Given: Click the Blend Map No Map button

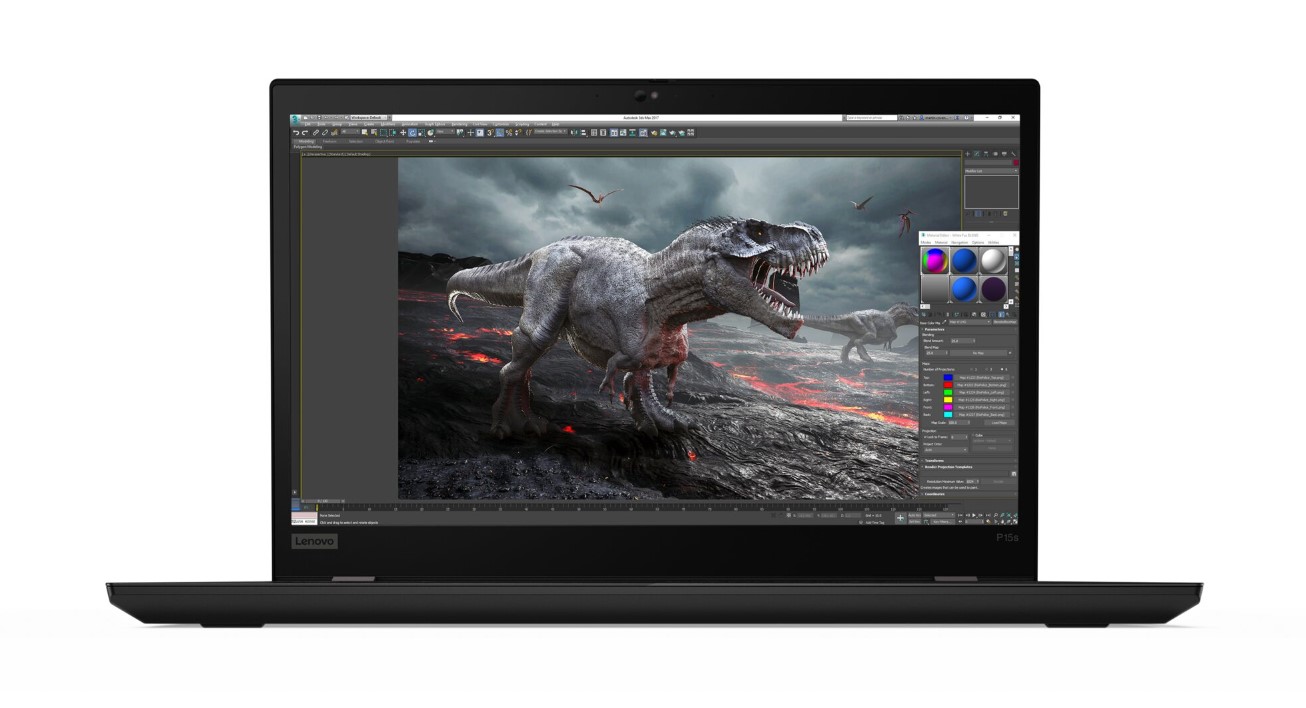Looking at the screenshot, I should (x=980, y=353).
